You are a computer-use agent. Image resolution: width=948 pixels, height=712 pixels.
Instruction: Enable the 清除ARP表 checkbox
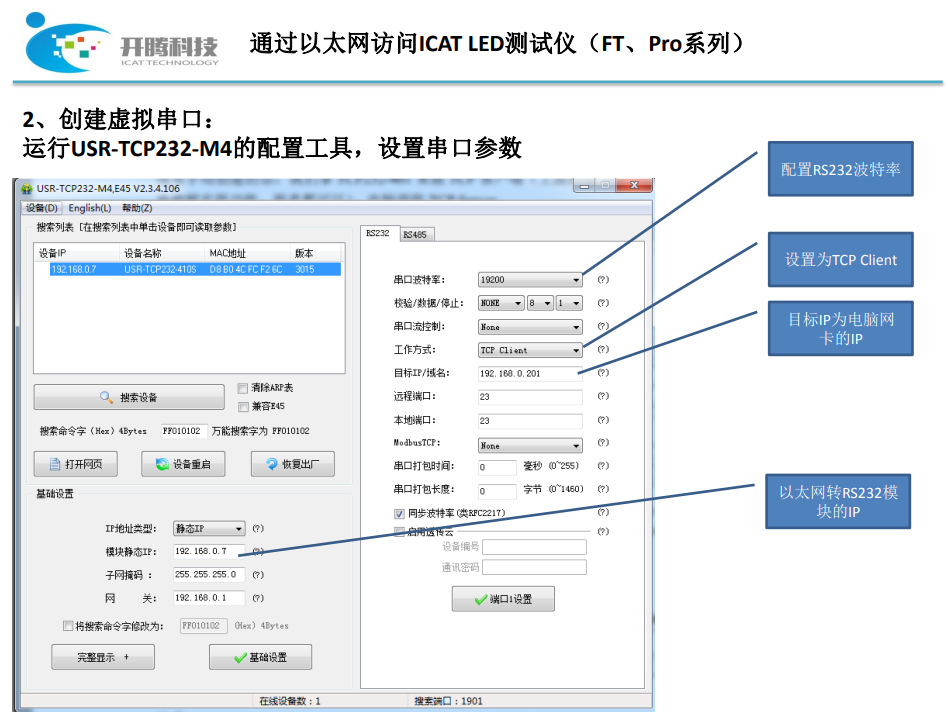(x=241, y=387)
